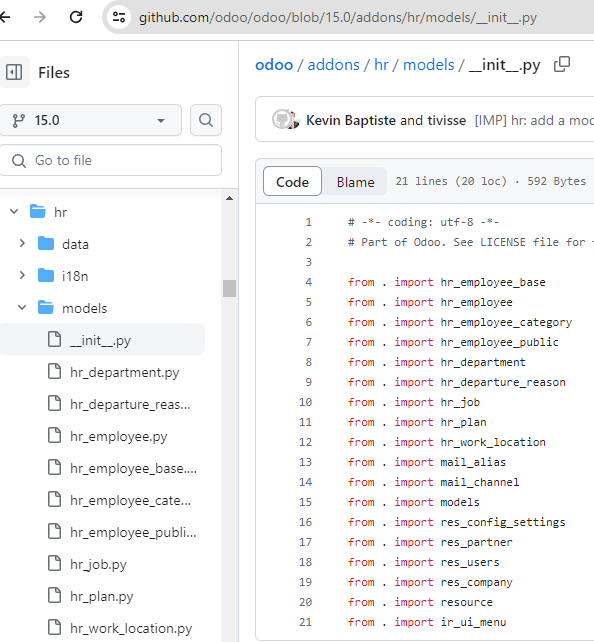Reload the page with the refresh icon

click(76, 17)
